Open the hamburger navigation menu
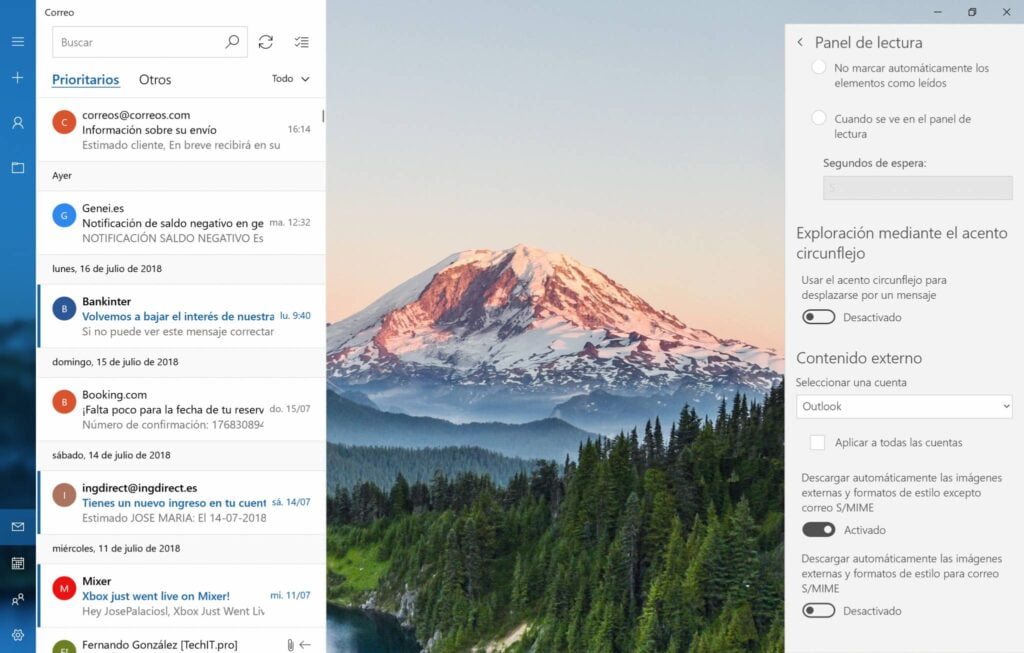This screenshot has width=1024, height=653. tap(18, 42)
